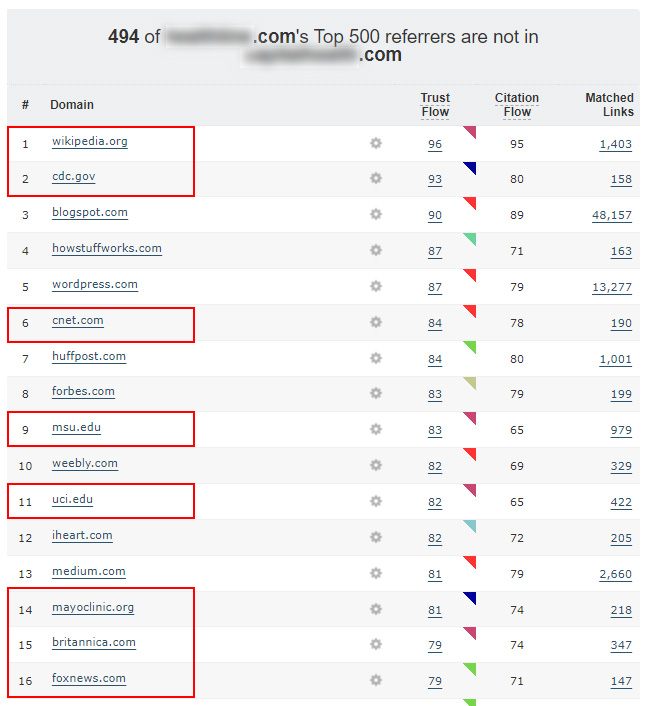Sort by Citation Flow column header
The width and height of the screenshot is (647, 706).
pos(516,105)
